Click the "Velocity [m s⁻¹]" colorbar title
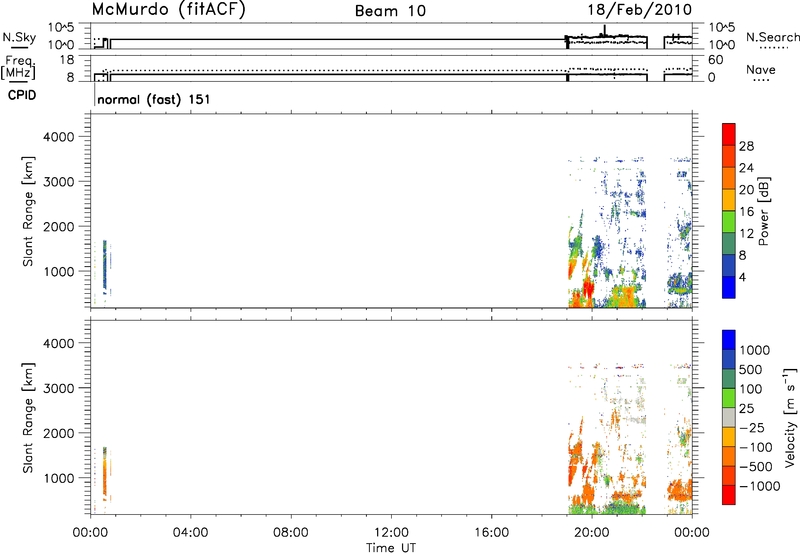The height and width of the screenshot is (554, 800). coord(790,417)
